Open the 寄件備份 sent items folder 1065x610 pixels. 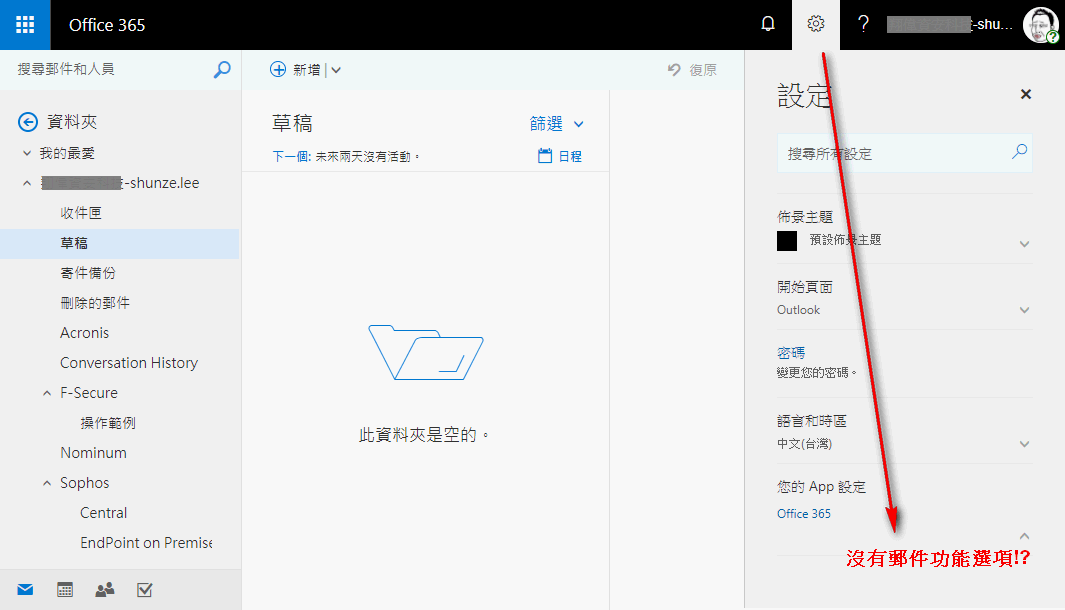point(88,273)
